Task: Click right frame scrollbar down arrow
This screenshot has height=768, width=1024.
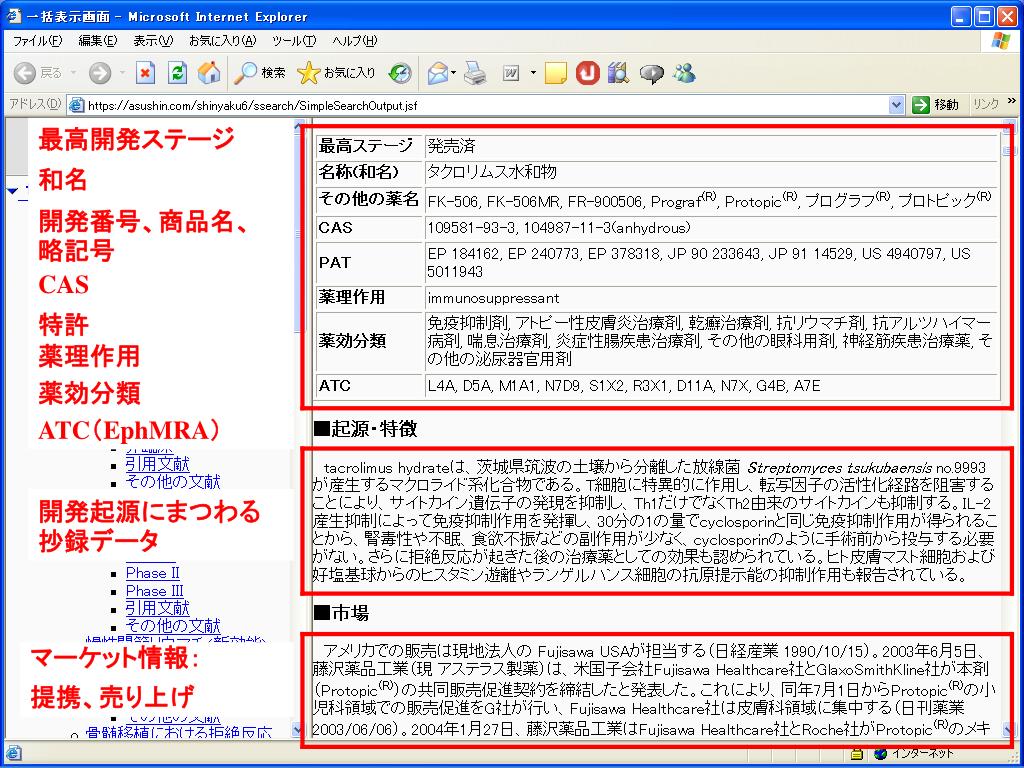Action: click(1009, 730)
